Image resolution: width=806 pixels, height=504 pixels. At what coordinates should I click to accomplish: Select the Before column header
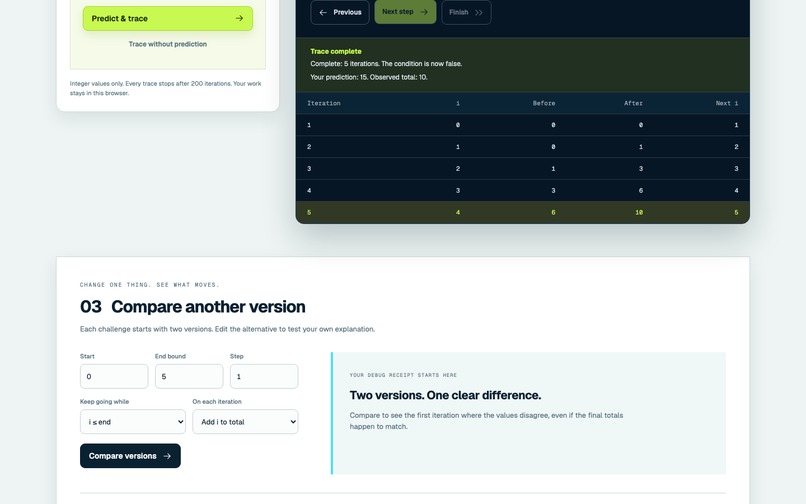(544, 103)
